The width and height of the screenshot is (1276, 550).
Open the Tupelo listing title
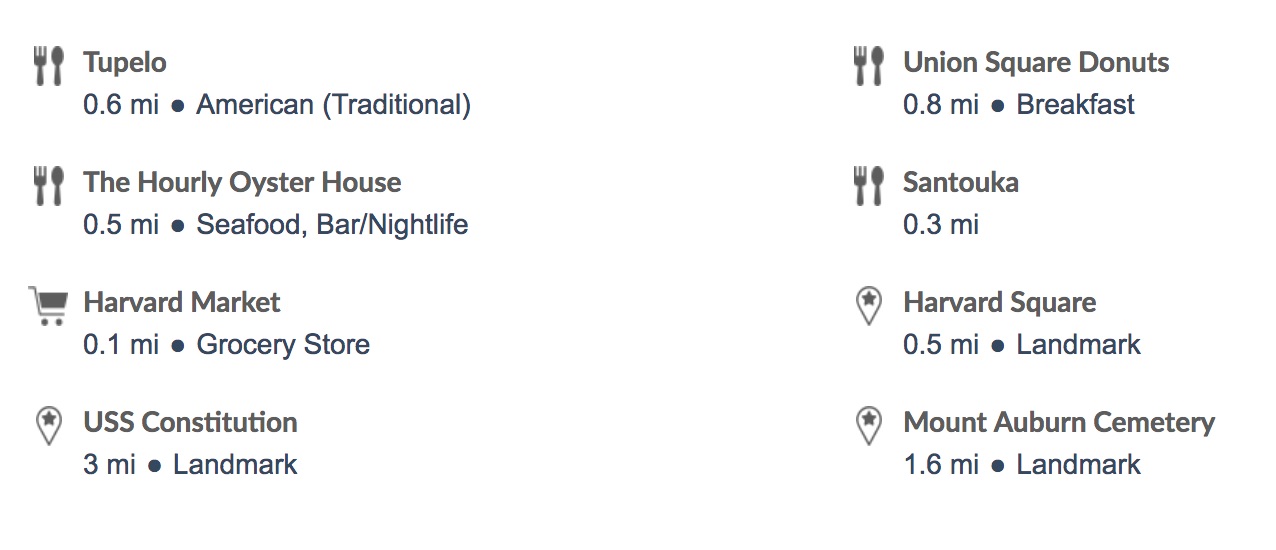coord(125,63)
